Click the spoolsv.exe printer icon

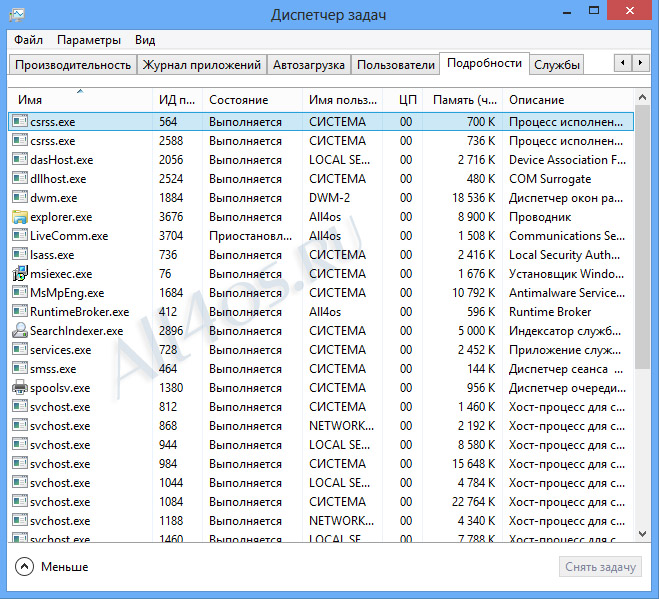point(20,388)
